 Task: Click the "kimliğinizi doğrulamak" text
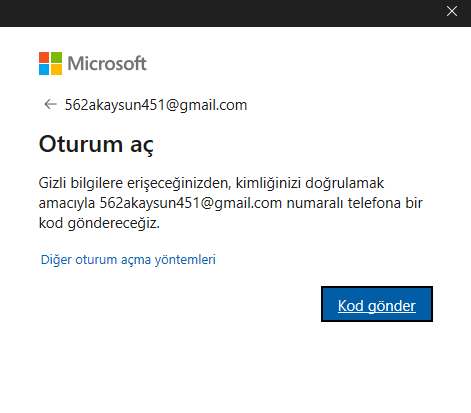click(310, 183)
